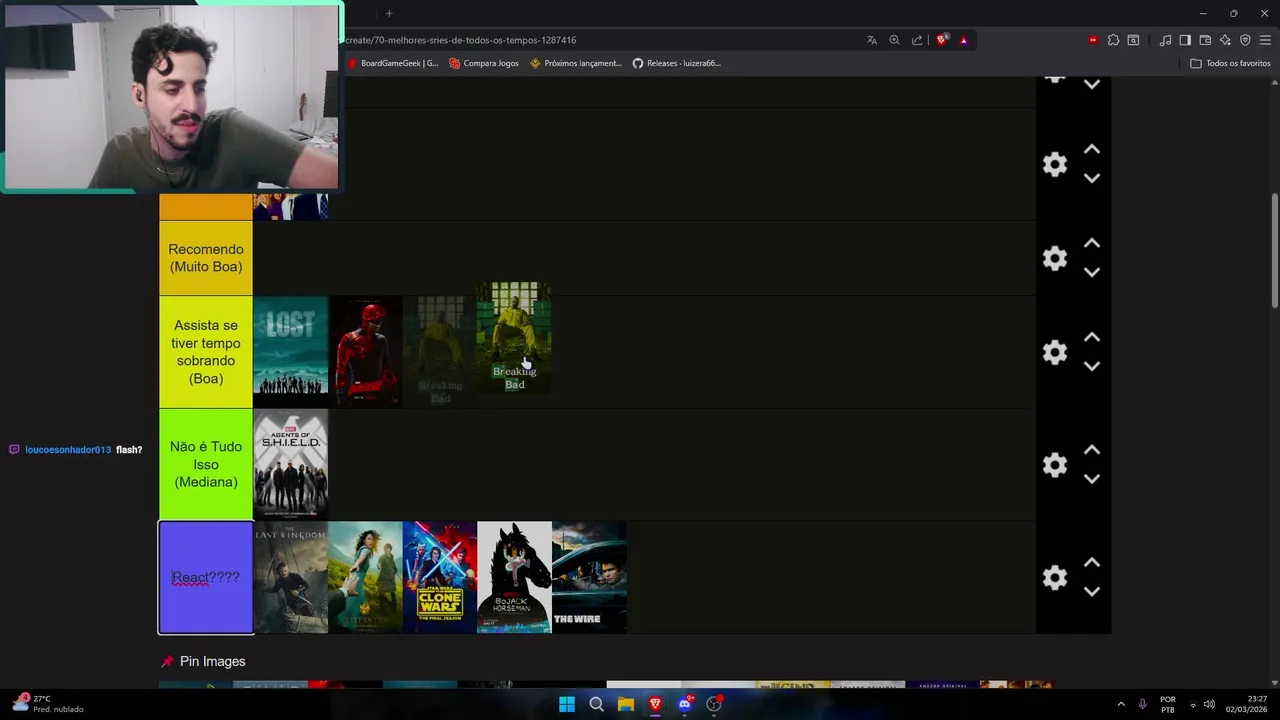Click the up arrow of the unlabeled top row

(x=1092, y=149)
